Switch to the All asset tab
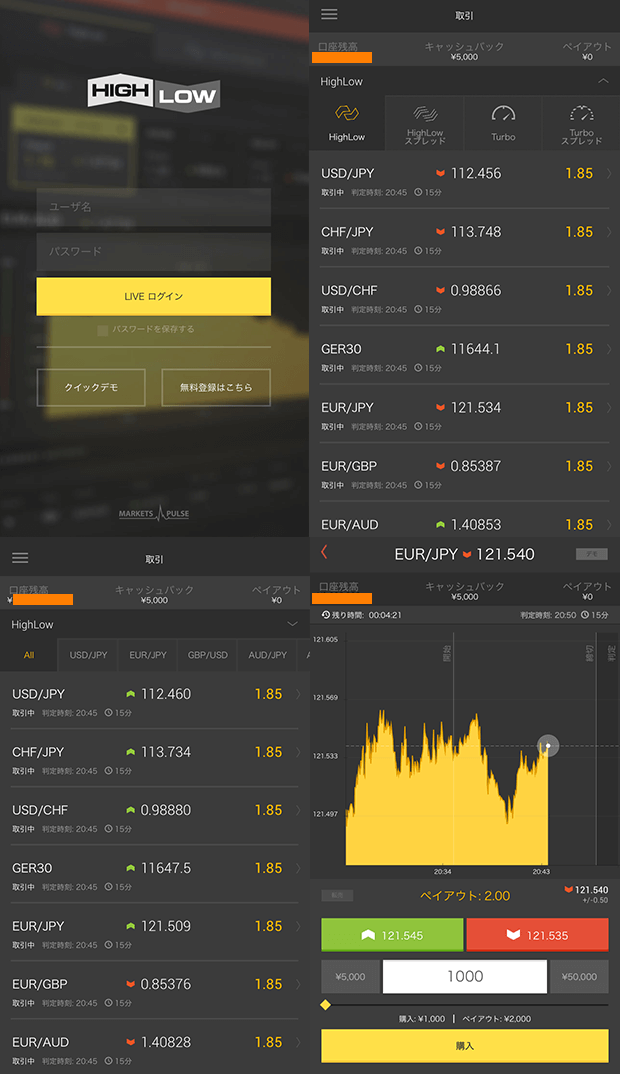This screenshot has width=620, height=1074. point(29,655)
